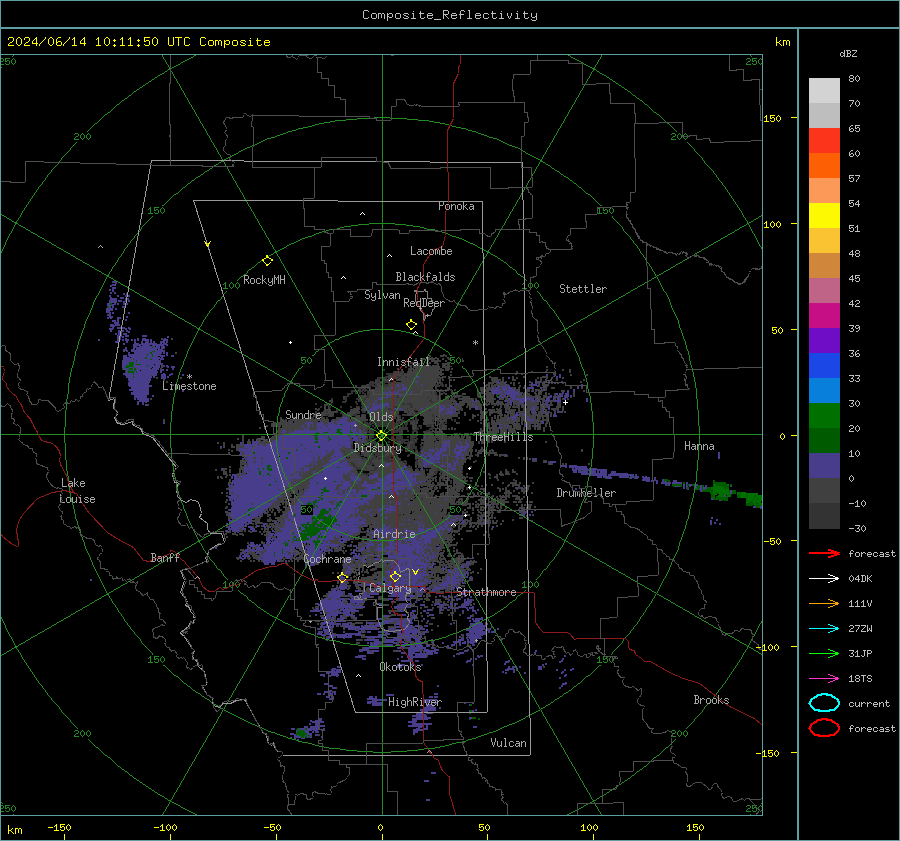Click the 150 tick on right axis
This screenshot has height=841, width=900.
772,118
